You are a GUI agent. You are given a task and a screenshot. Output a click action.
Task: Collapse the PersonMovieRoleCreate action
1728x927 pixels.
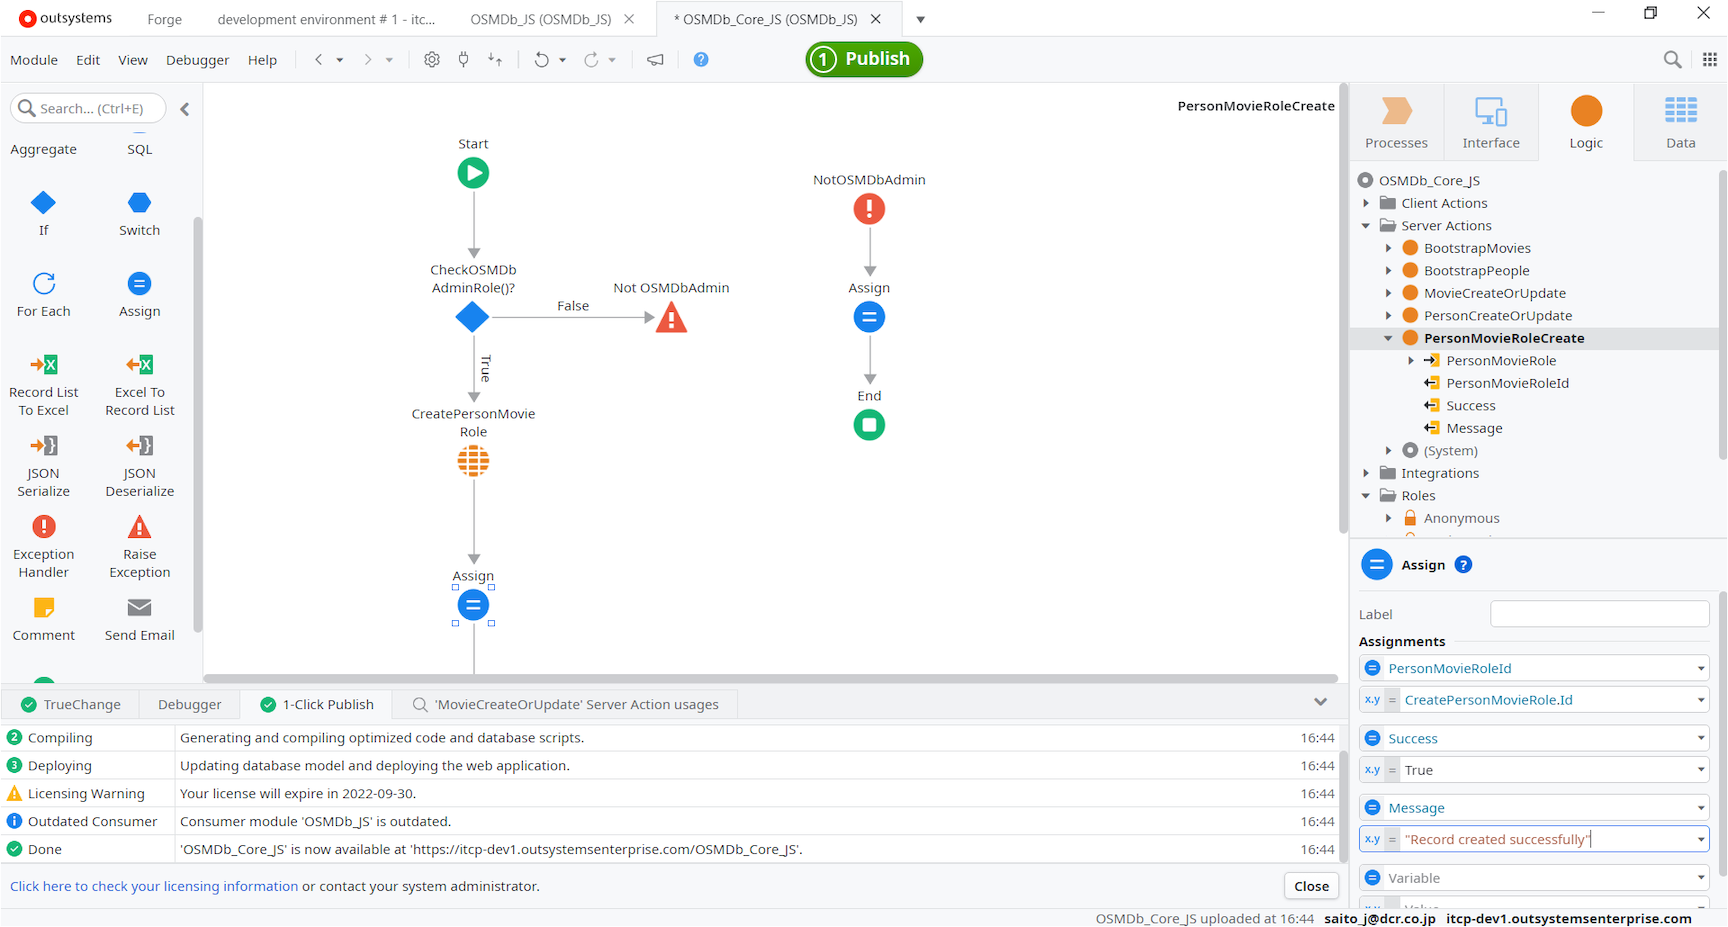[x=1388, y=338]
